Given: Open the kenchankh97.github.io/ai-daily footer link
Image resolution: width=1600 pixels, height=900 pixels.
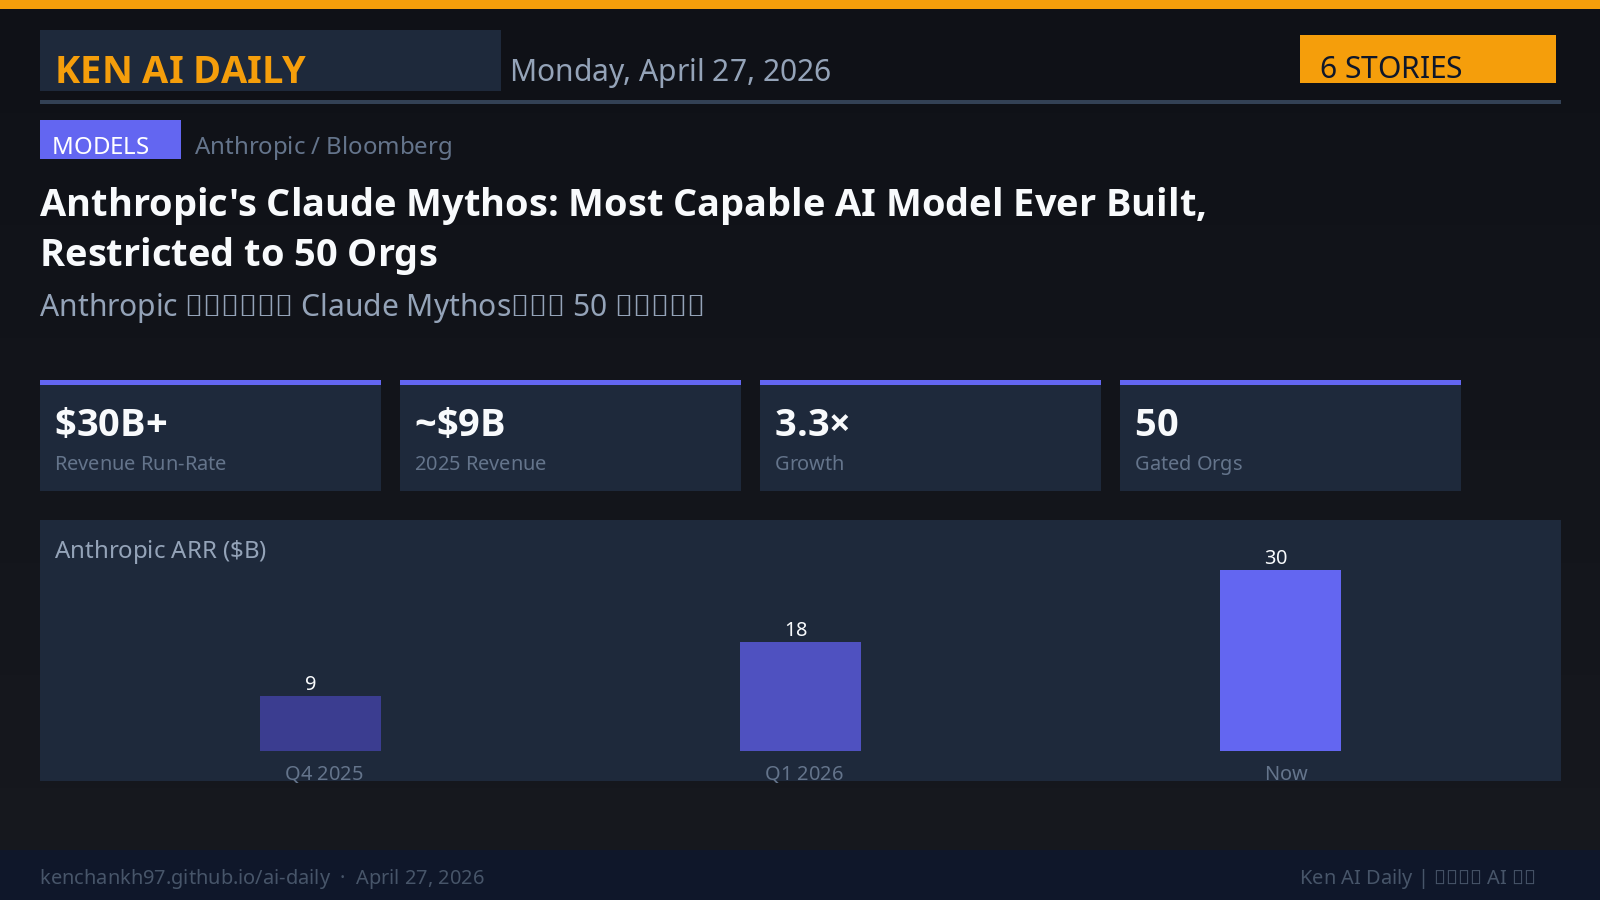Looking at the screenshot, I should click(185, 877).
